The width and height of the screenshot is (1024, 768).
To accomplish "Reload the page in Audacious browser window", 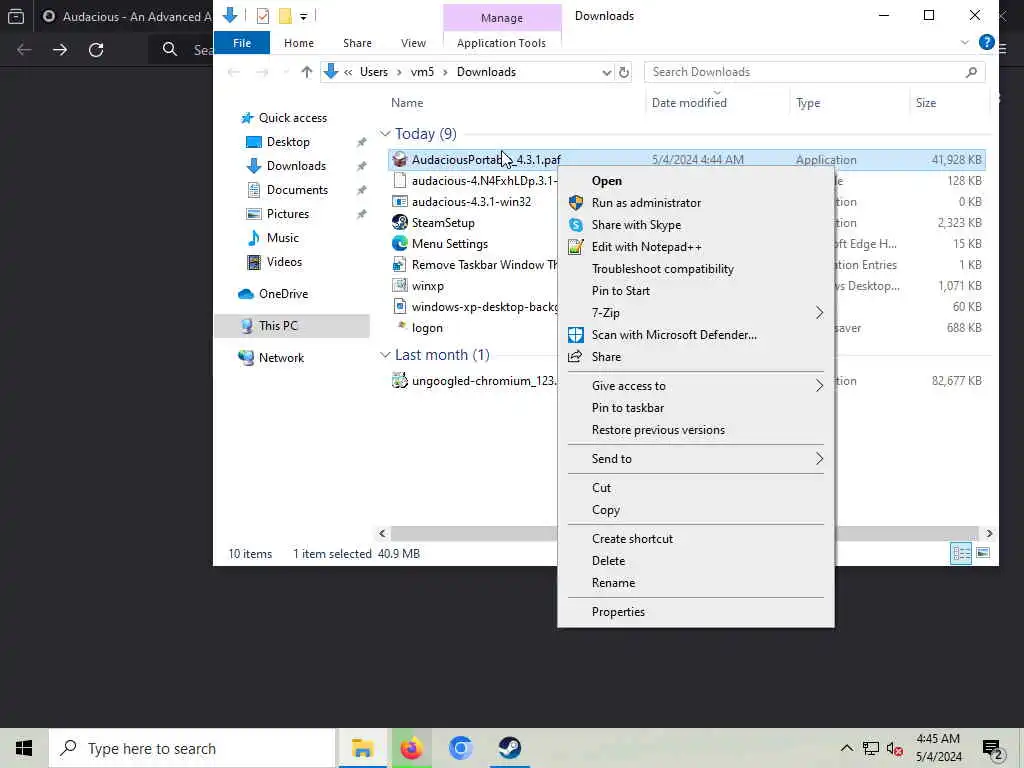I will (96, 50).
